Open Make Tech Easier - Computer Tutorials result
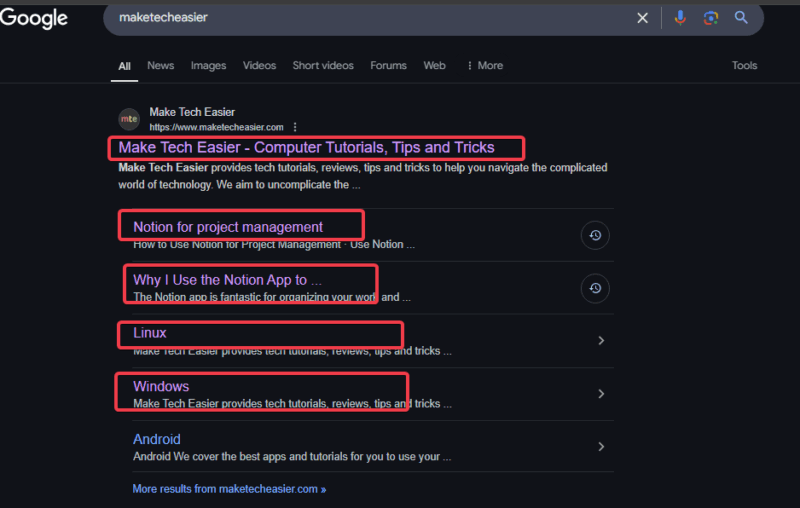 306,148
